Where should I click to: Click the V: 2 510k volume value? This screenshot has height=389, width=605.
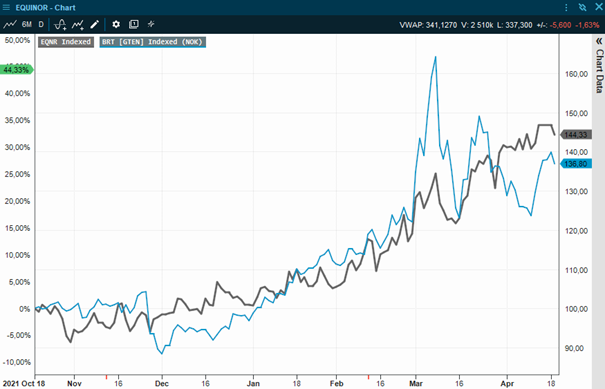[x=477, y=25]
